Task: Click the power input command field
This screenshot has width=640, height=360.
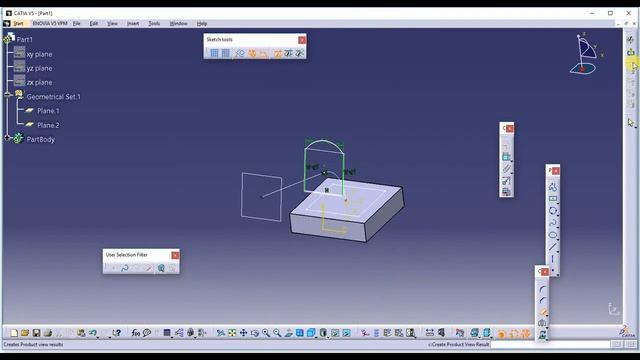Action: (549, 344)
